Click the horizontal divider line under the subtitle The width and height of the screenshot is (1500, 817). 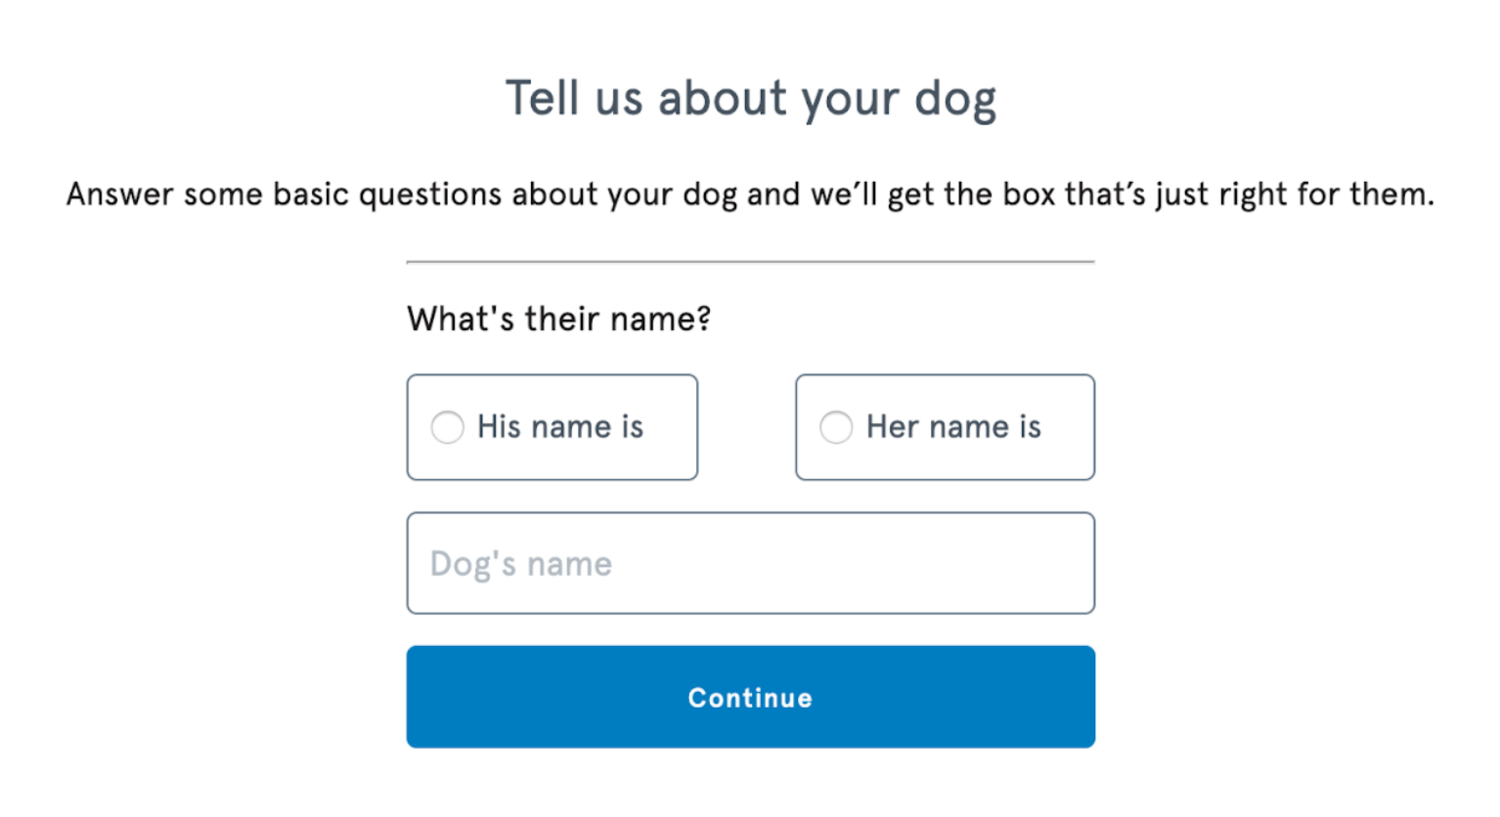[x=750, y=262]
